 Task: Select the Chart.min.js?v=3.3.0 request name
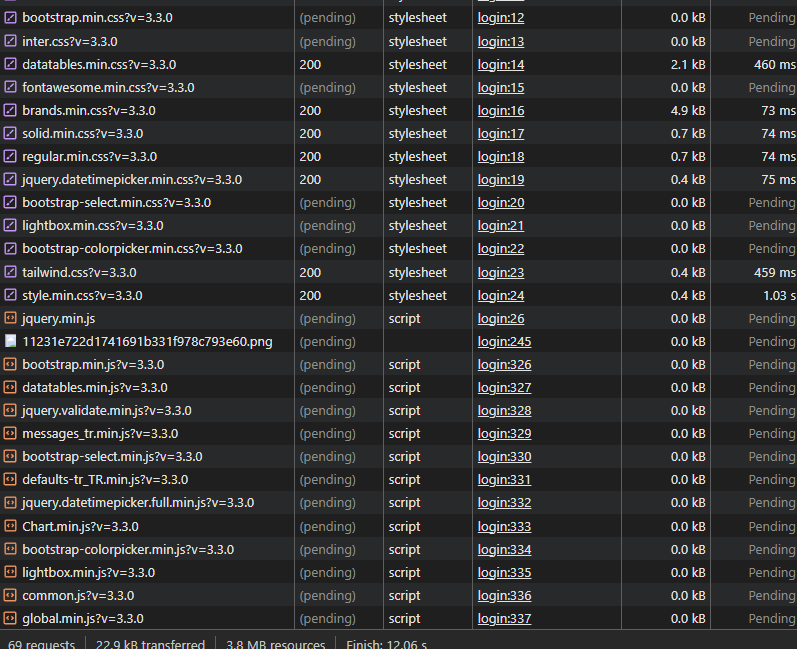click(80, 527)
